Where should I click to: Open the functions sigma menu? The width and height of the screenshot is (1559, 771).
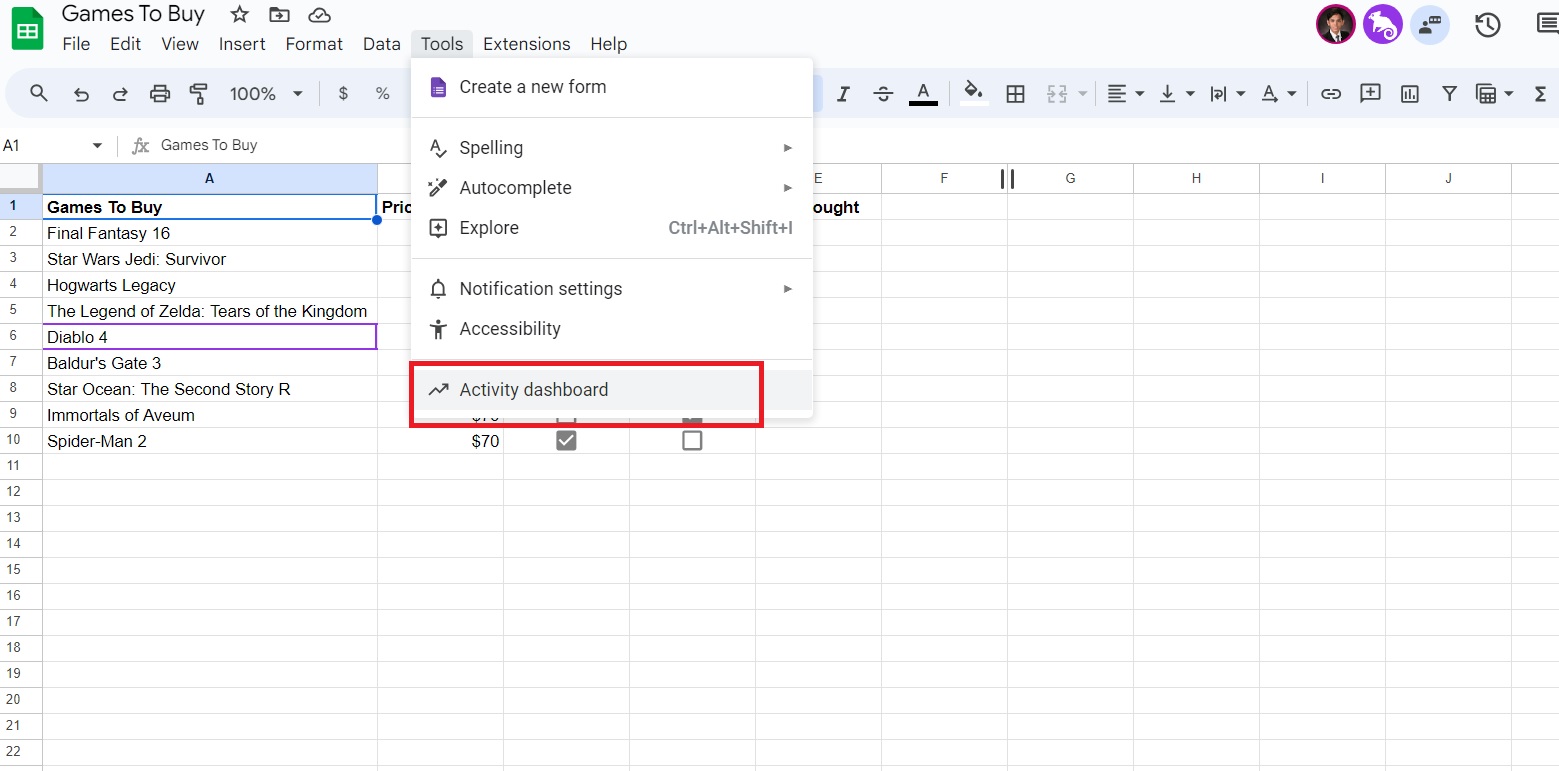1540,94
